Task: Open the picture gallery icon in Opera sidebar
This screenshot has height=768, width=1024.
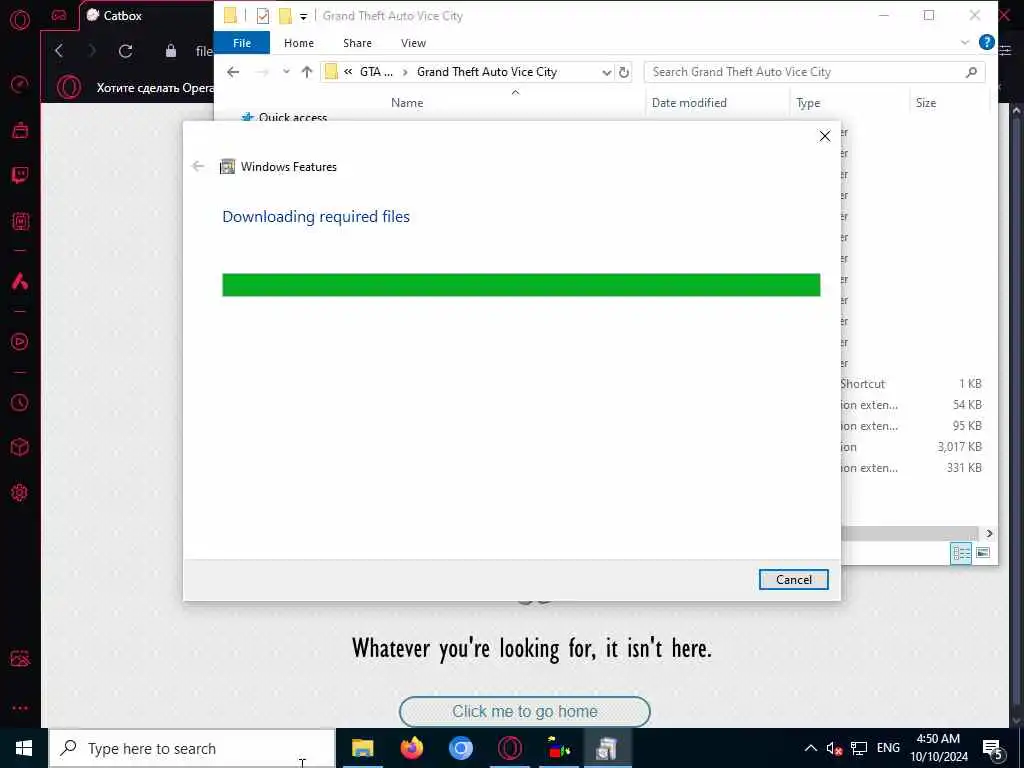Action: (x=20, y=658)
